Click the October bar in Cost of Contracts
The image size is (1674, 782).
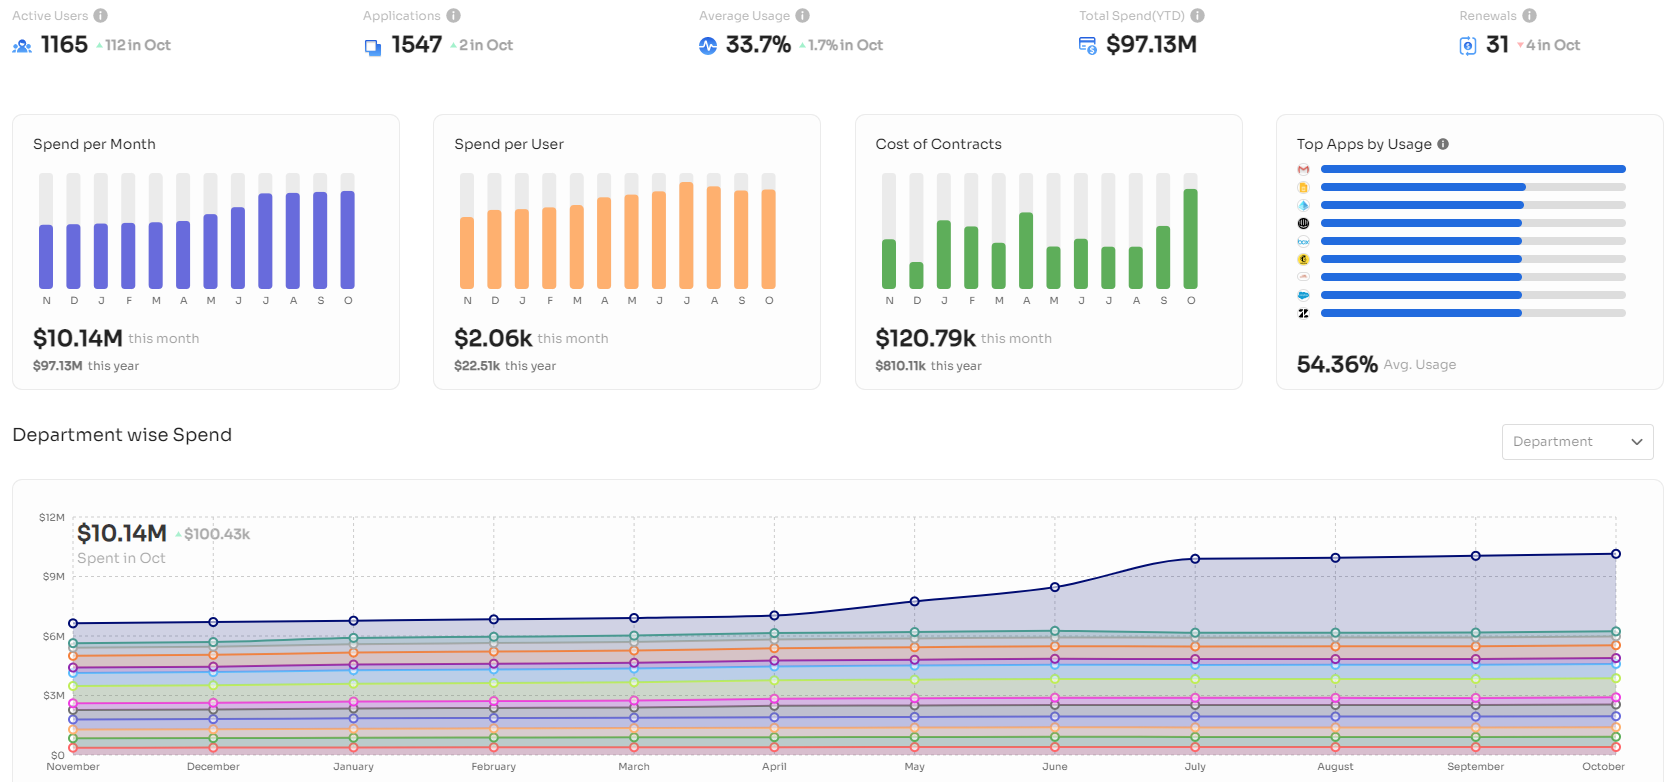coord(1190,239)
